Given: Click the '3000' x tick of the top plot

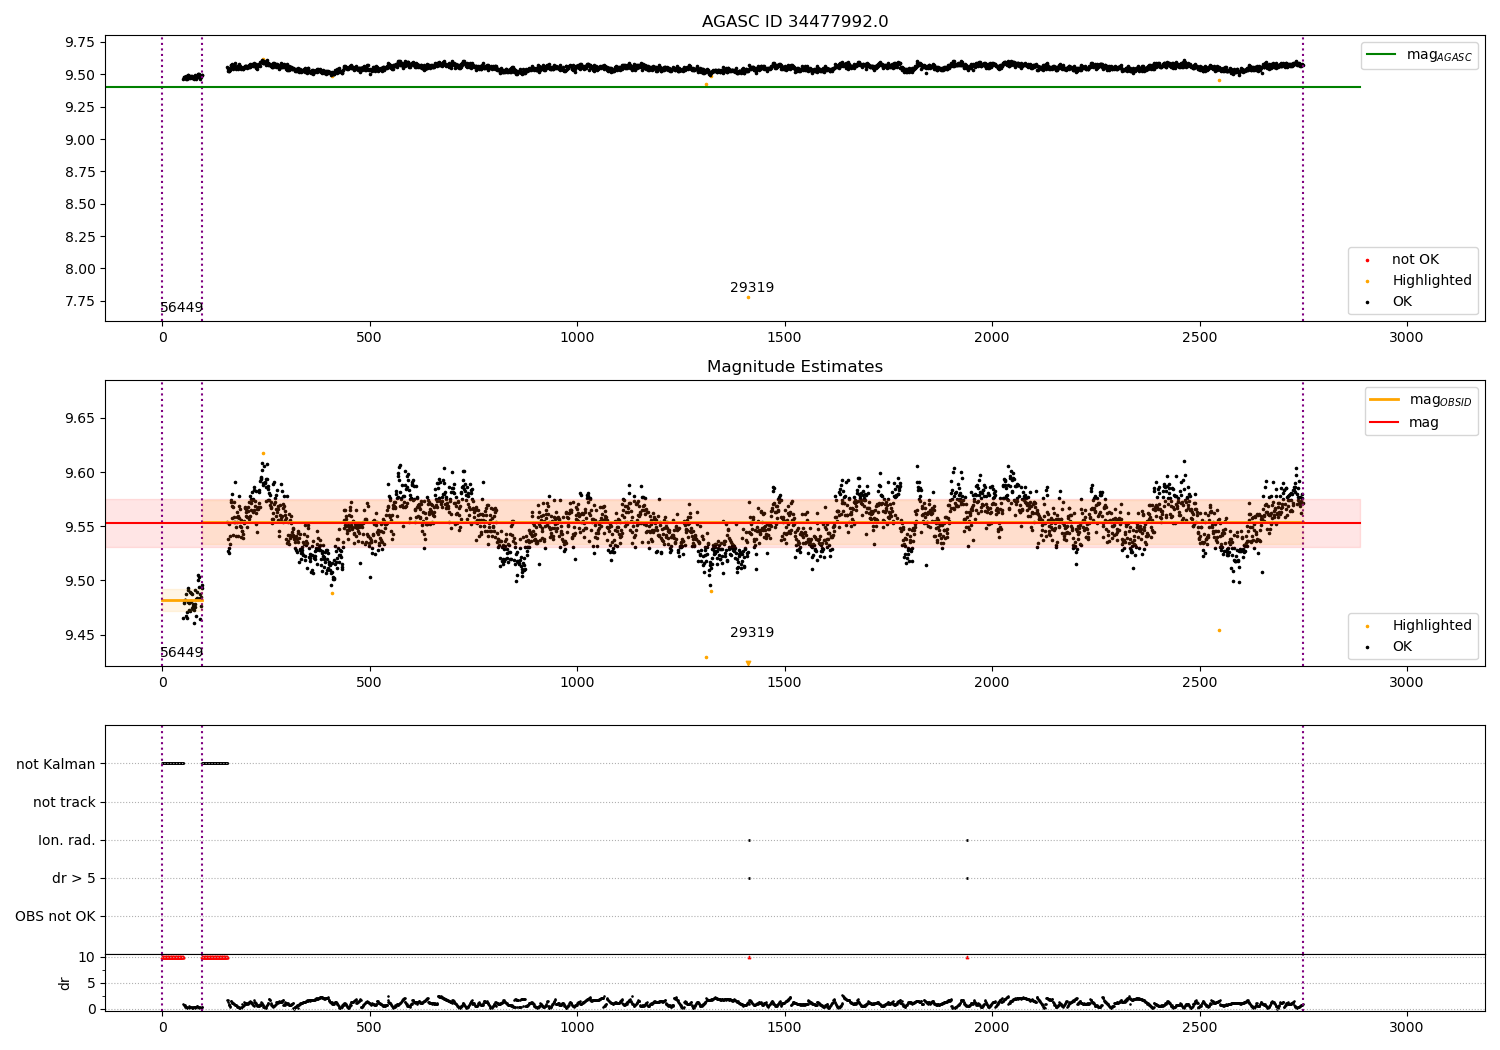Looking at the screenshot, I should [1406, 338].
